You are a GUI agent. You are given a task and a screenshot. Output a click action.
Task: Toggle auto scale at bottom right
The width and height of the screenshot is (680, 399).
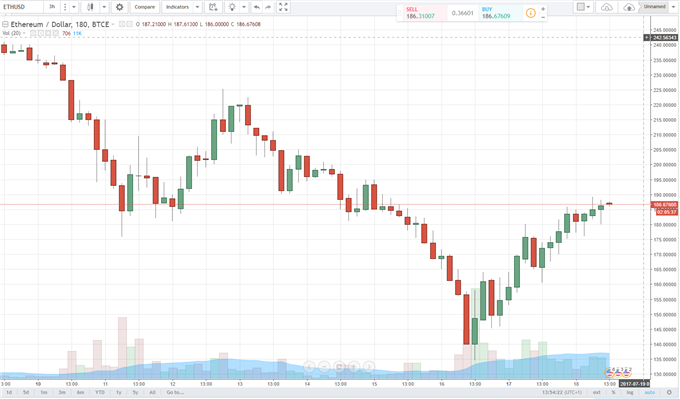[649, 392]
